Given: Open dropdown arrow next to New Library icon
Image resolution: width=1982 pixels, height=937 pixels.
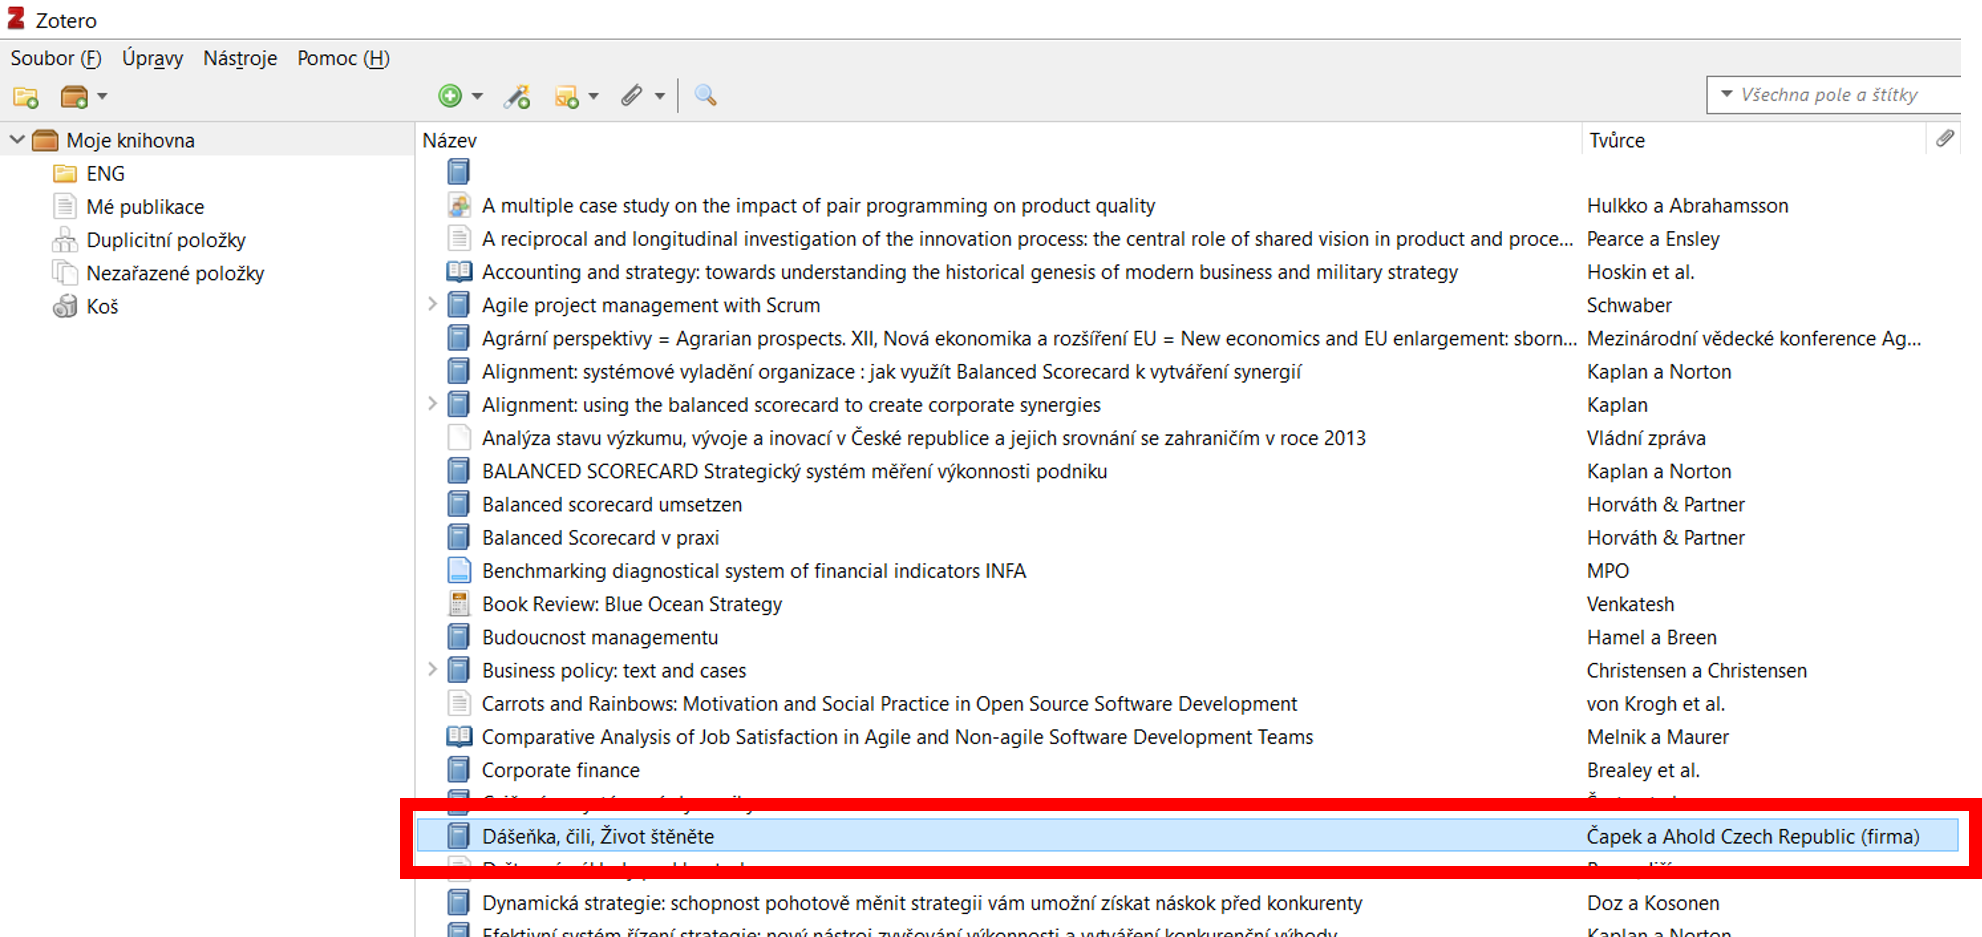Looking at the screenshot, I should pyautogui.click(x=102, y=97).
